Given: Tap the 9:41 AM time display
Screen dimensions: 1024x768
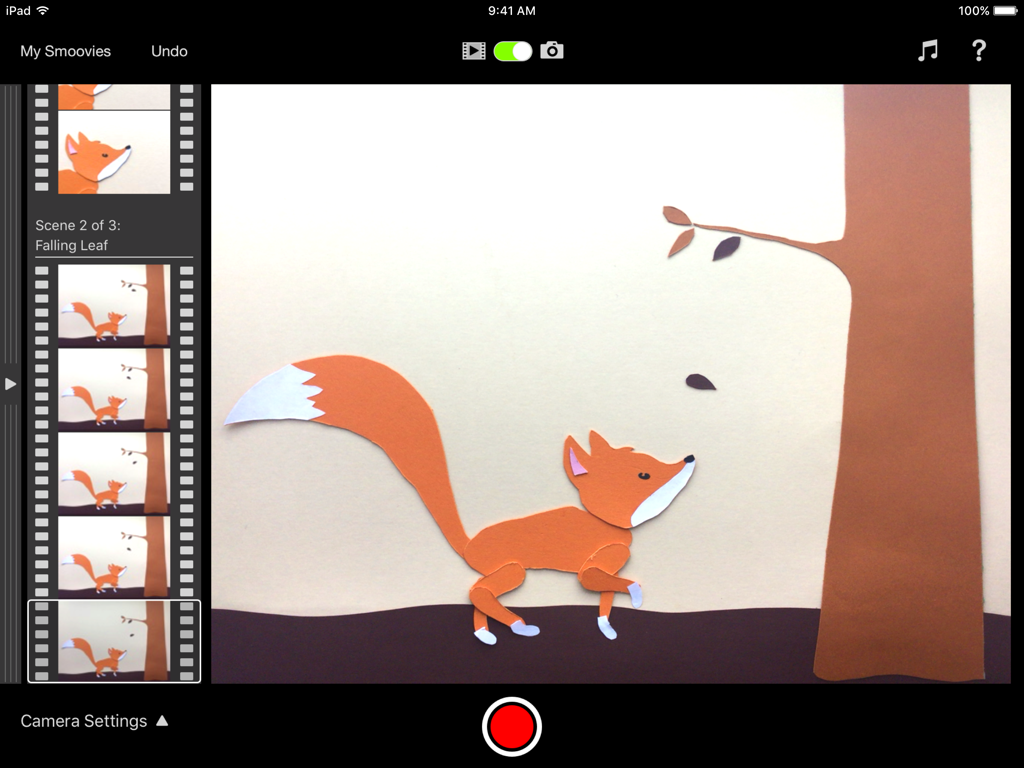Looking at the screenshot, I should point(512,11).
